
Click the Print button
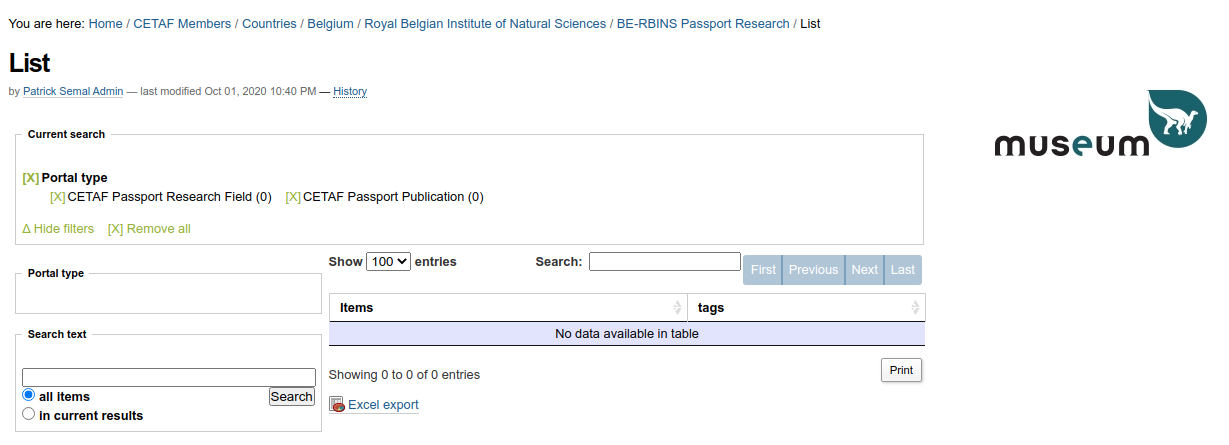(901, 370)
